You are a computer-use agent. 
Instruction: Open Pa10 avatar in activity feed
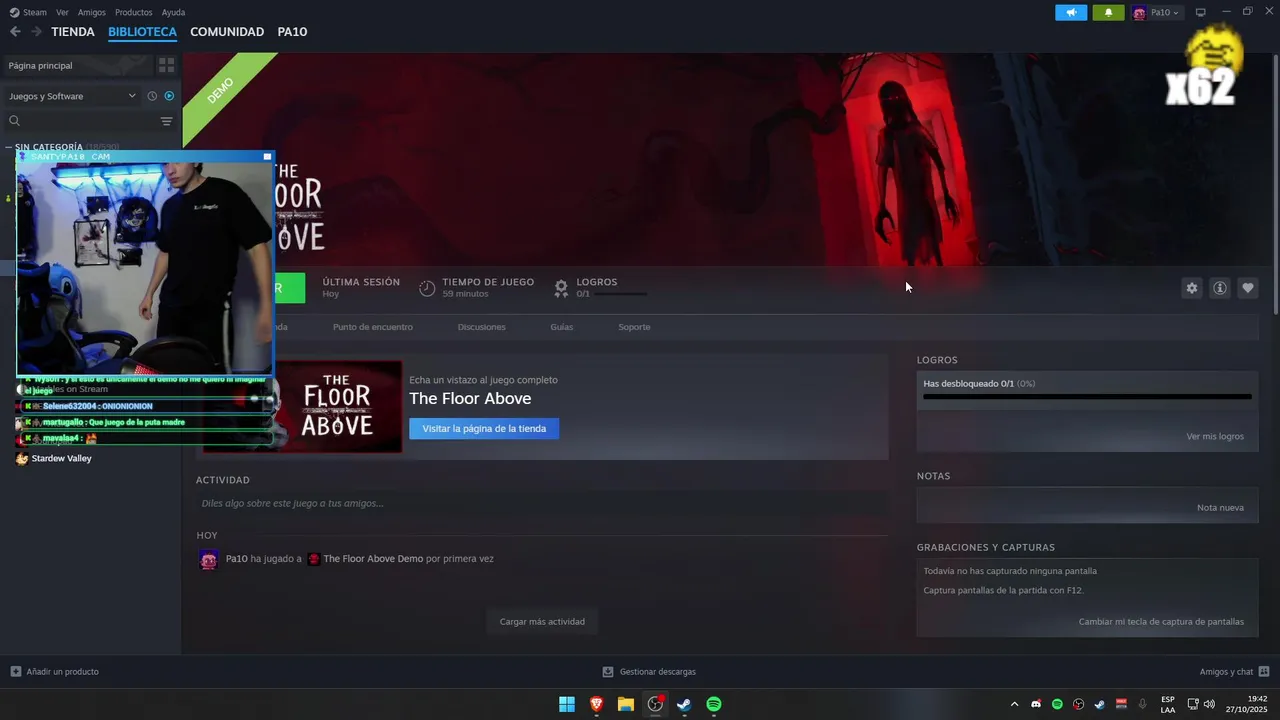click(x=208, y=559)
